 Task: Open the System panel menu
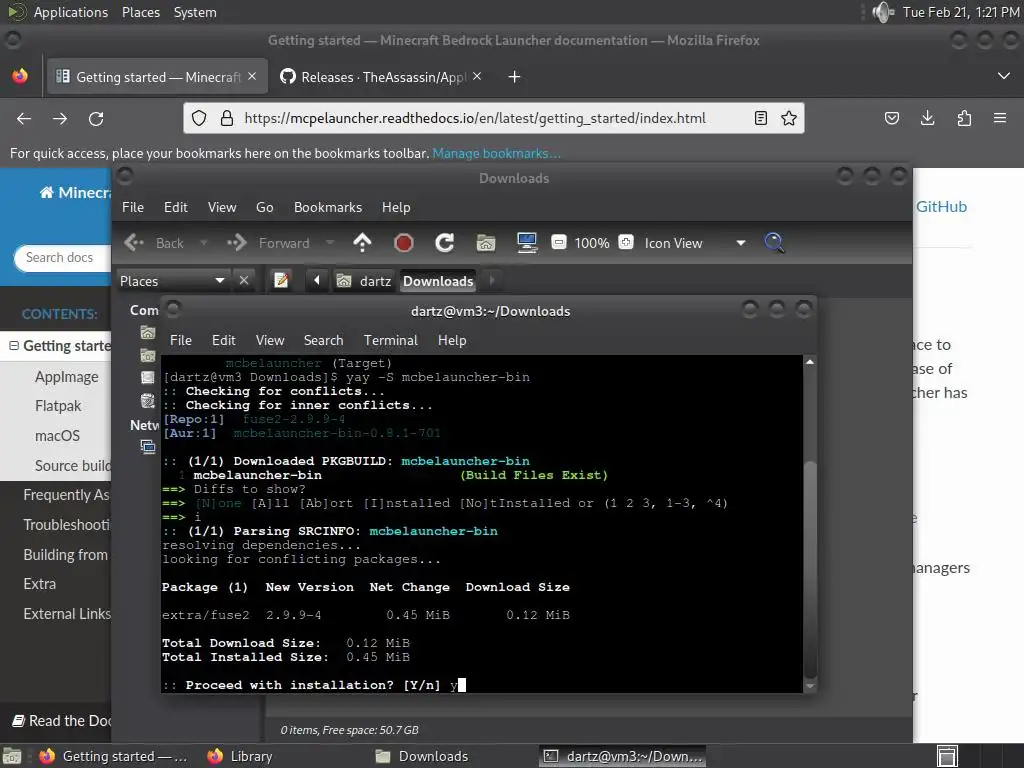[x=195, y=12]
